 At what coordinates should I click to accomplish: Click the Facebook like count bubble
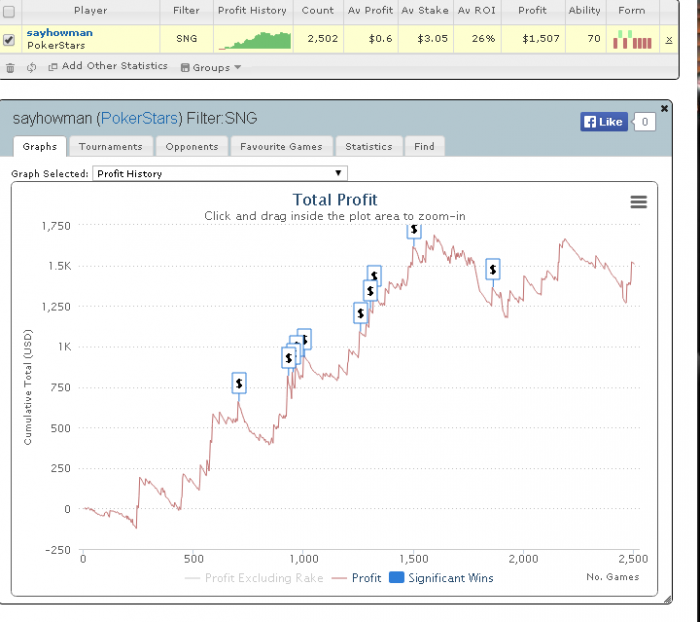[644, 122]
